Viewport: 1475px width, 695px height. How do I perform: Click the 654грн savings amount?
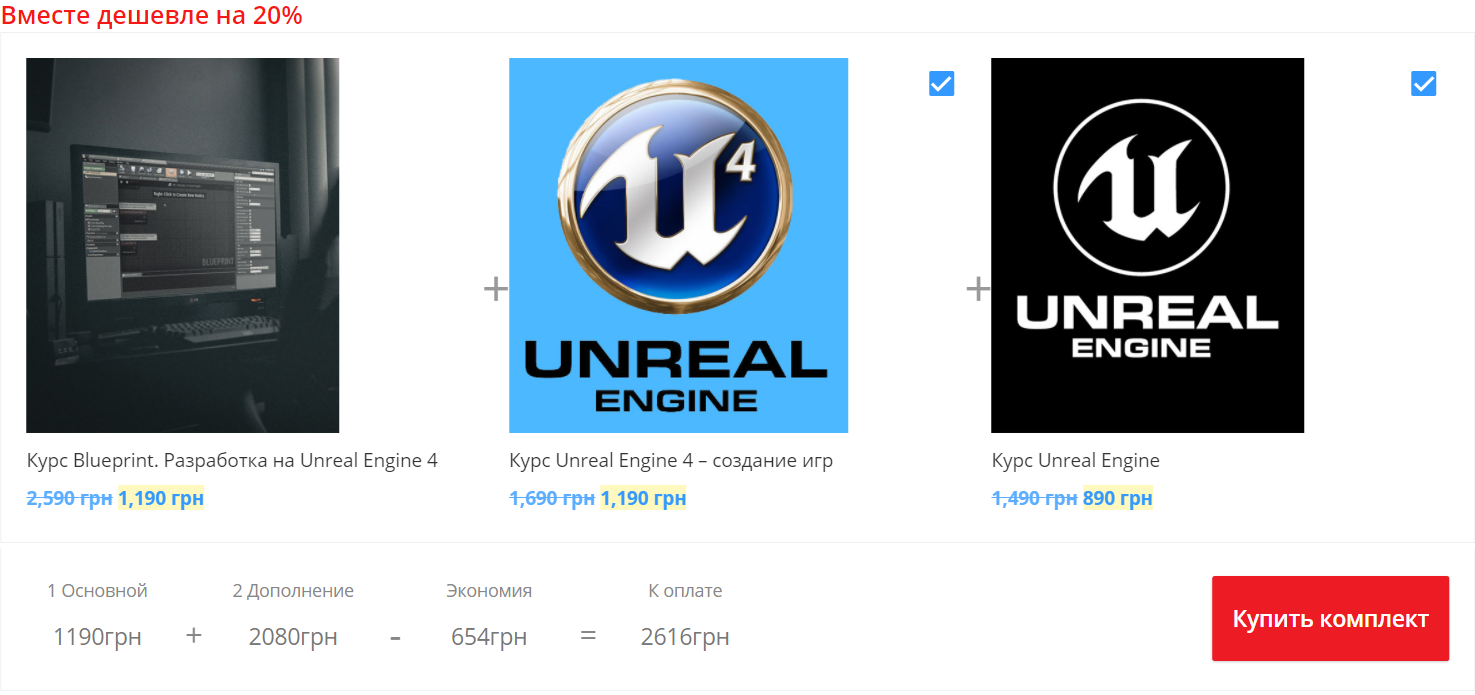click(489, 637)
